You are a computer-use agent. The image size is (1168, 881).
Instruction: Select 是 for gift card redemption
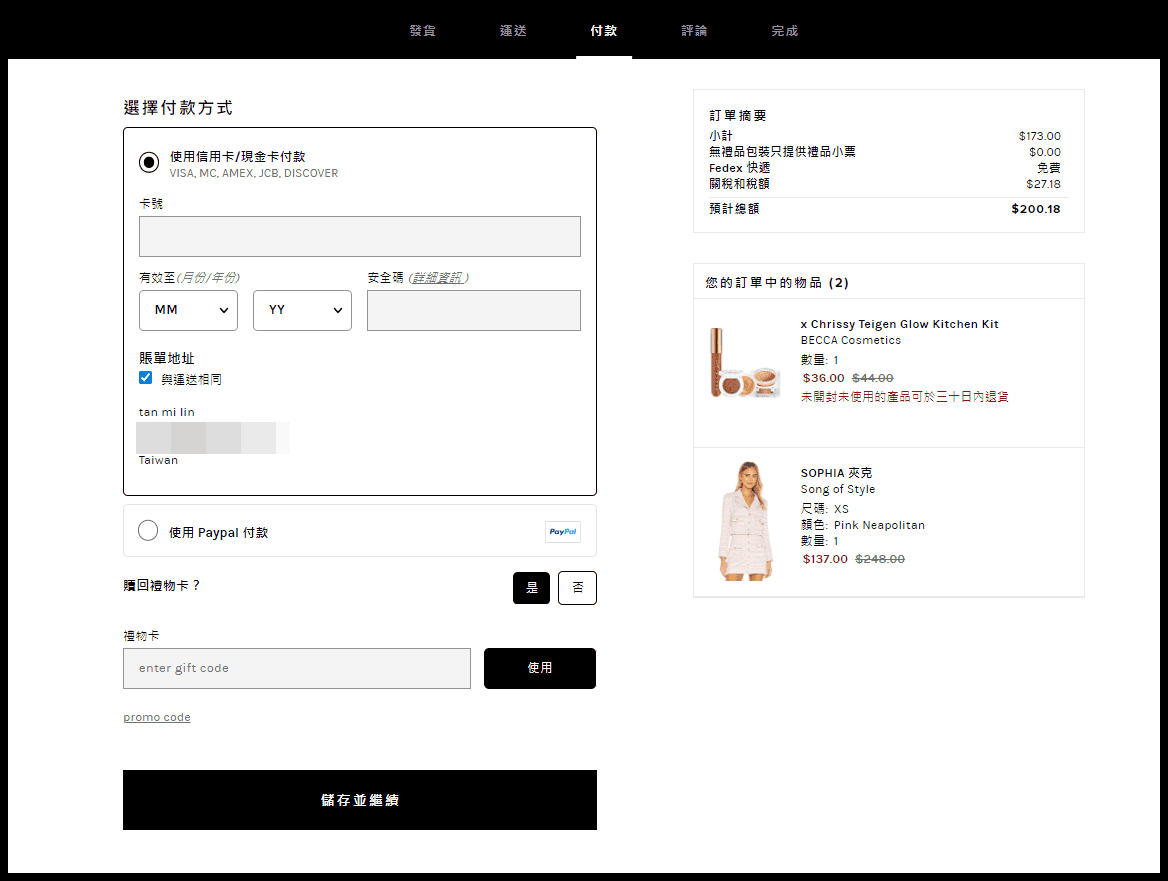(x=531, y=588)
